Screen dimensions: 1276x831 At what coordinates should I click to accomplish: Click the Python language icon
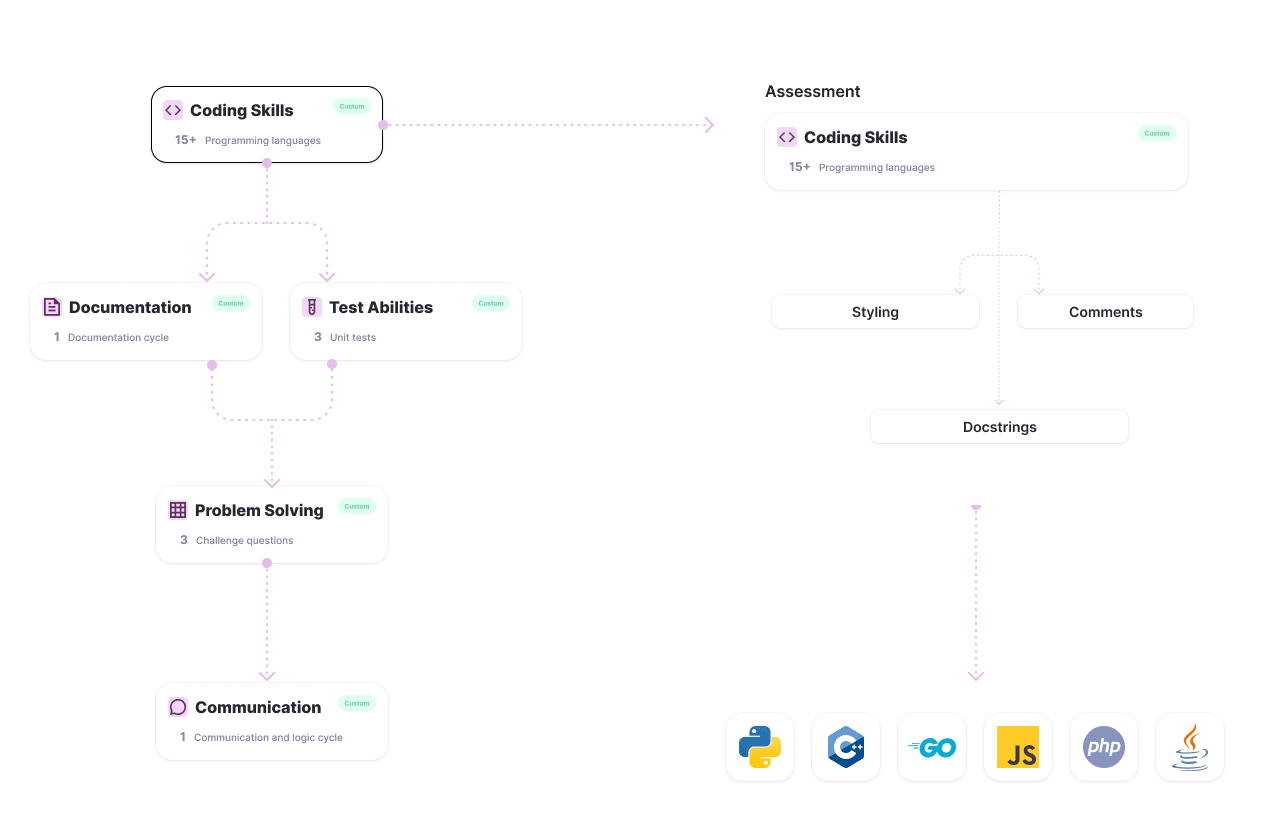tap(760, 747)
